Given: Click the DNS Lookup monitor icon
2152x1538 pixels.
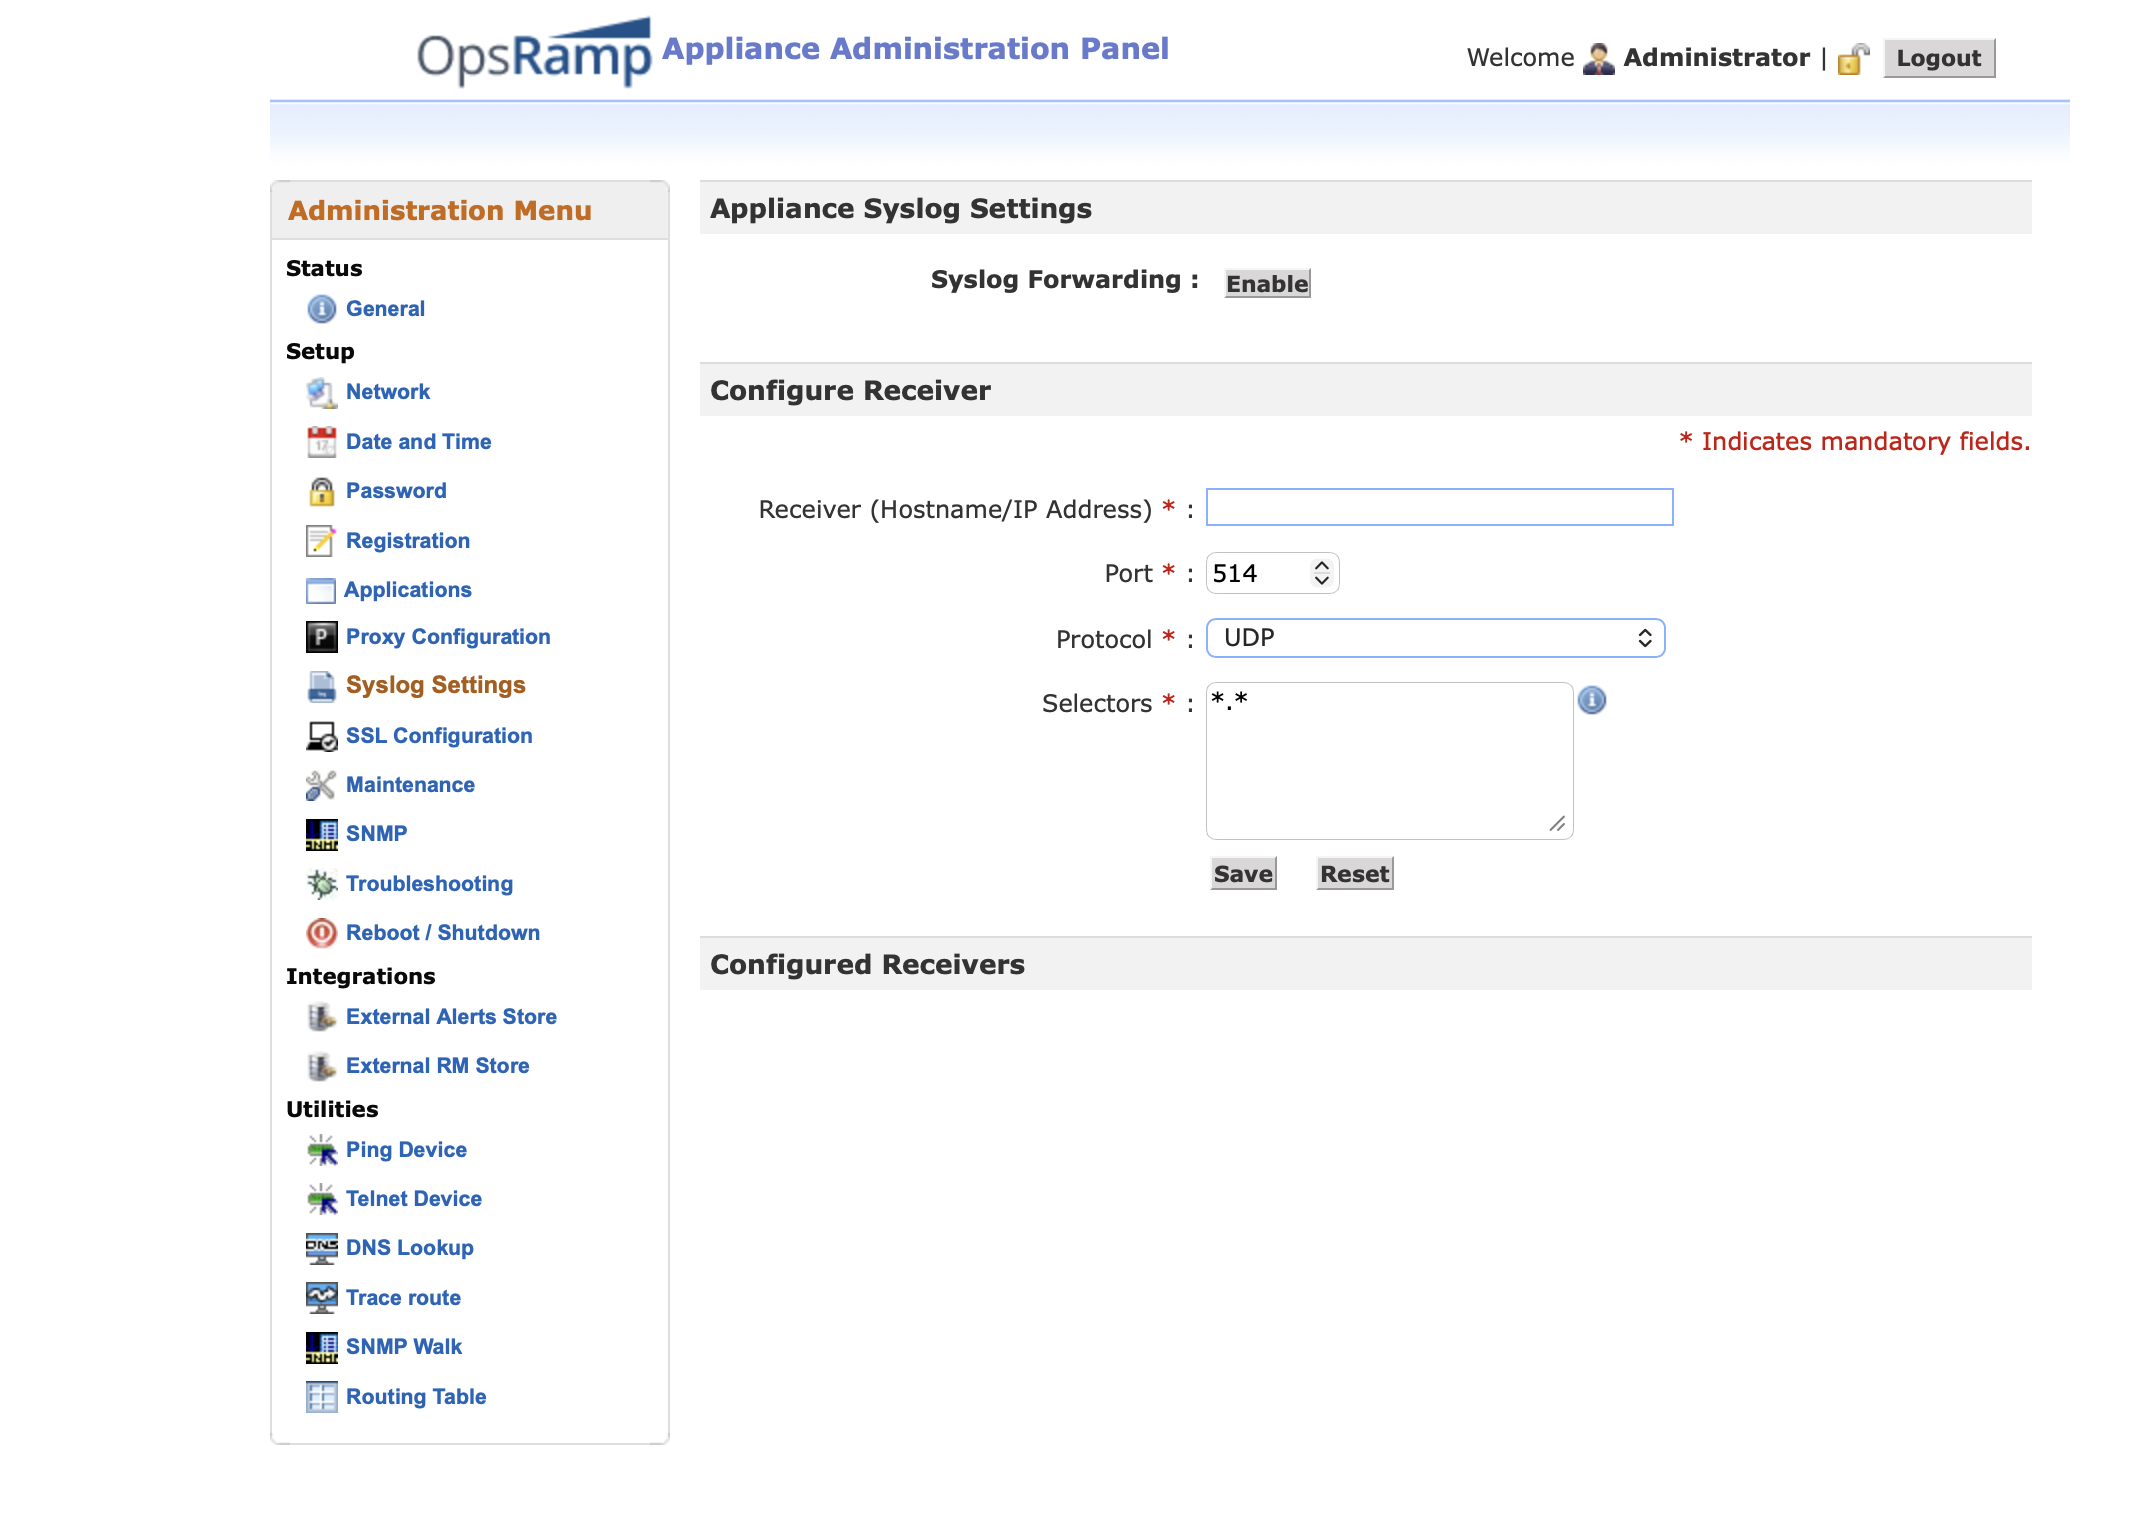Looking at the screenshot, I should [x=321, y=1248].
